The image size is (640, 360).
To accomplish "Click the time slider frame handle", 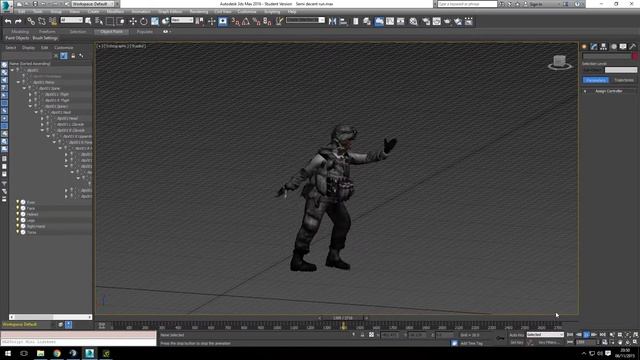I will [x=343, y=318].
